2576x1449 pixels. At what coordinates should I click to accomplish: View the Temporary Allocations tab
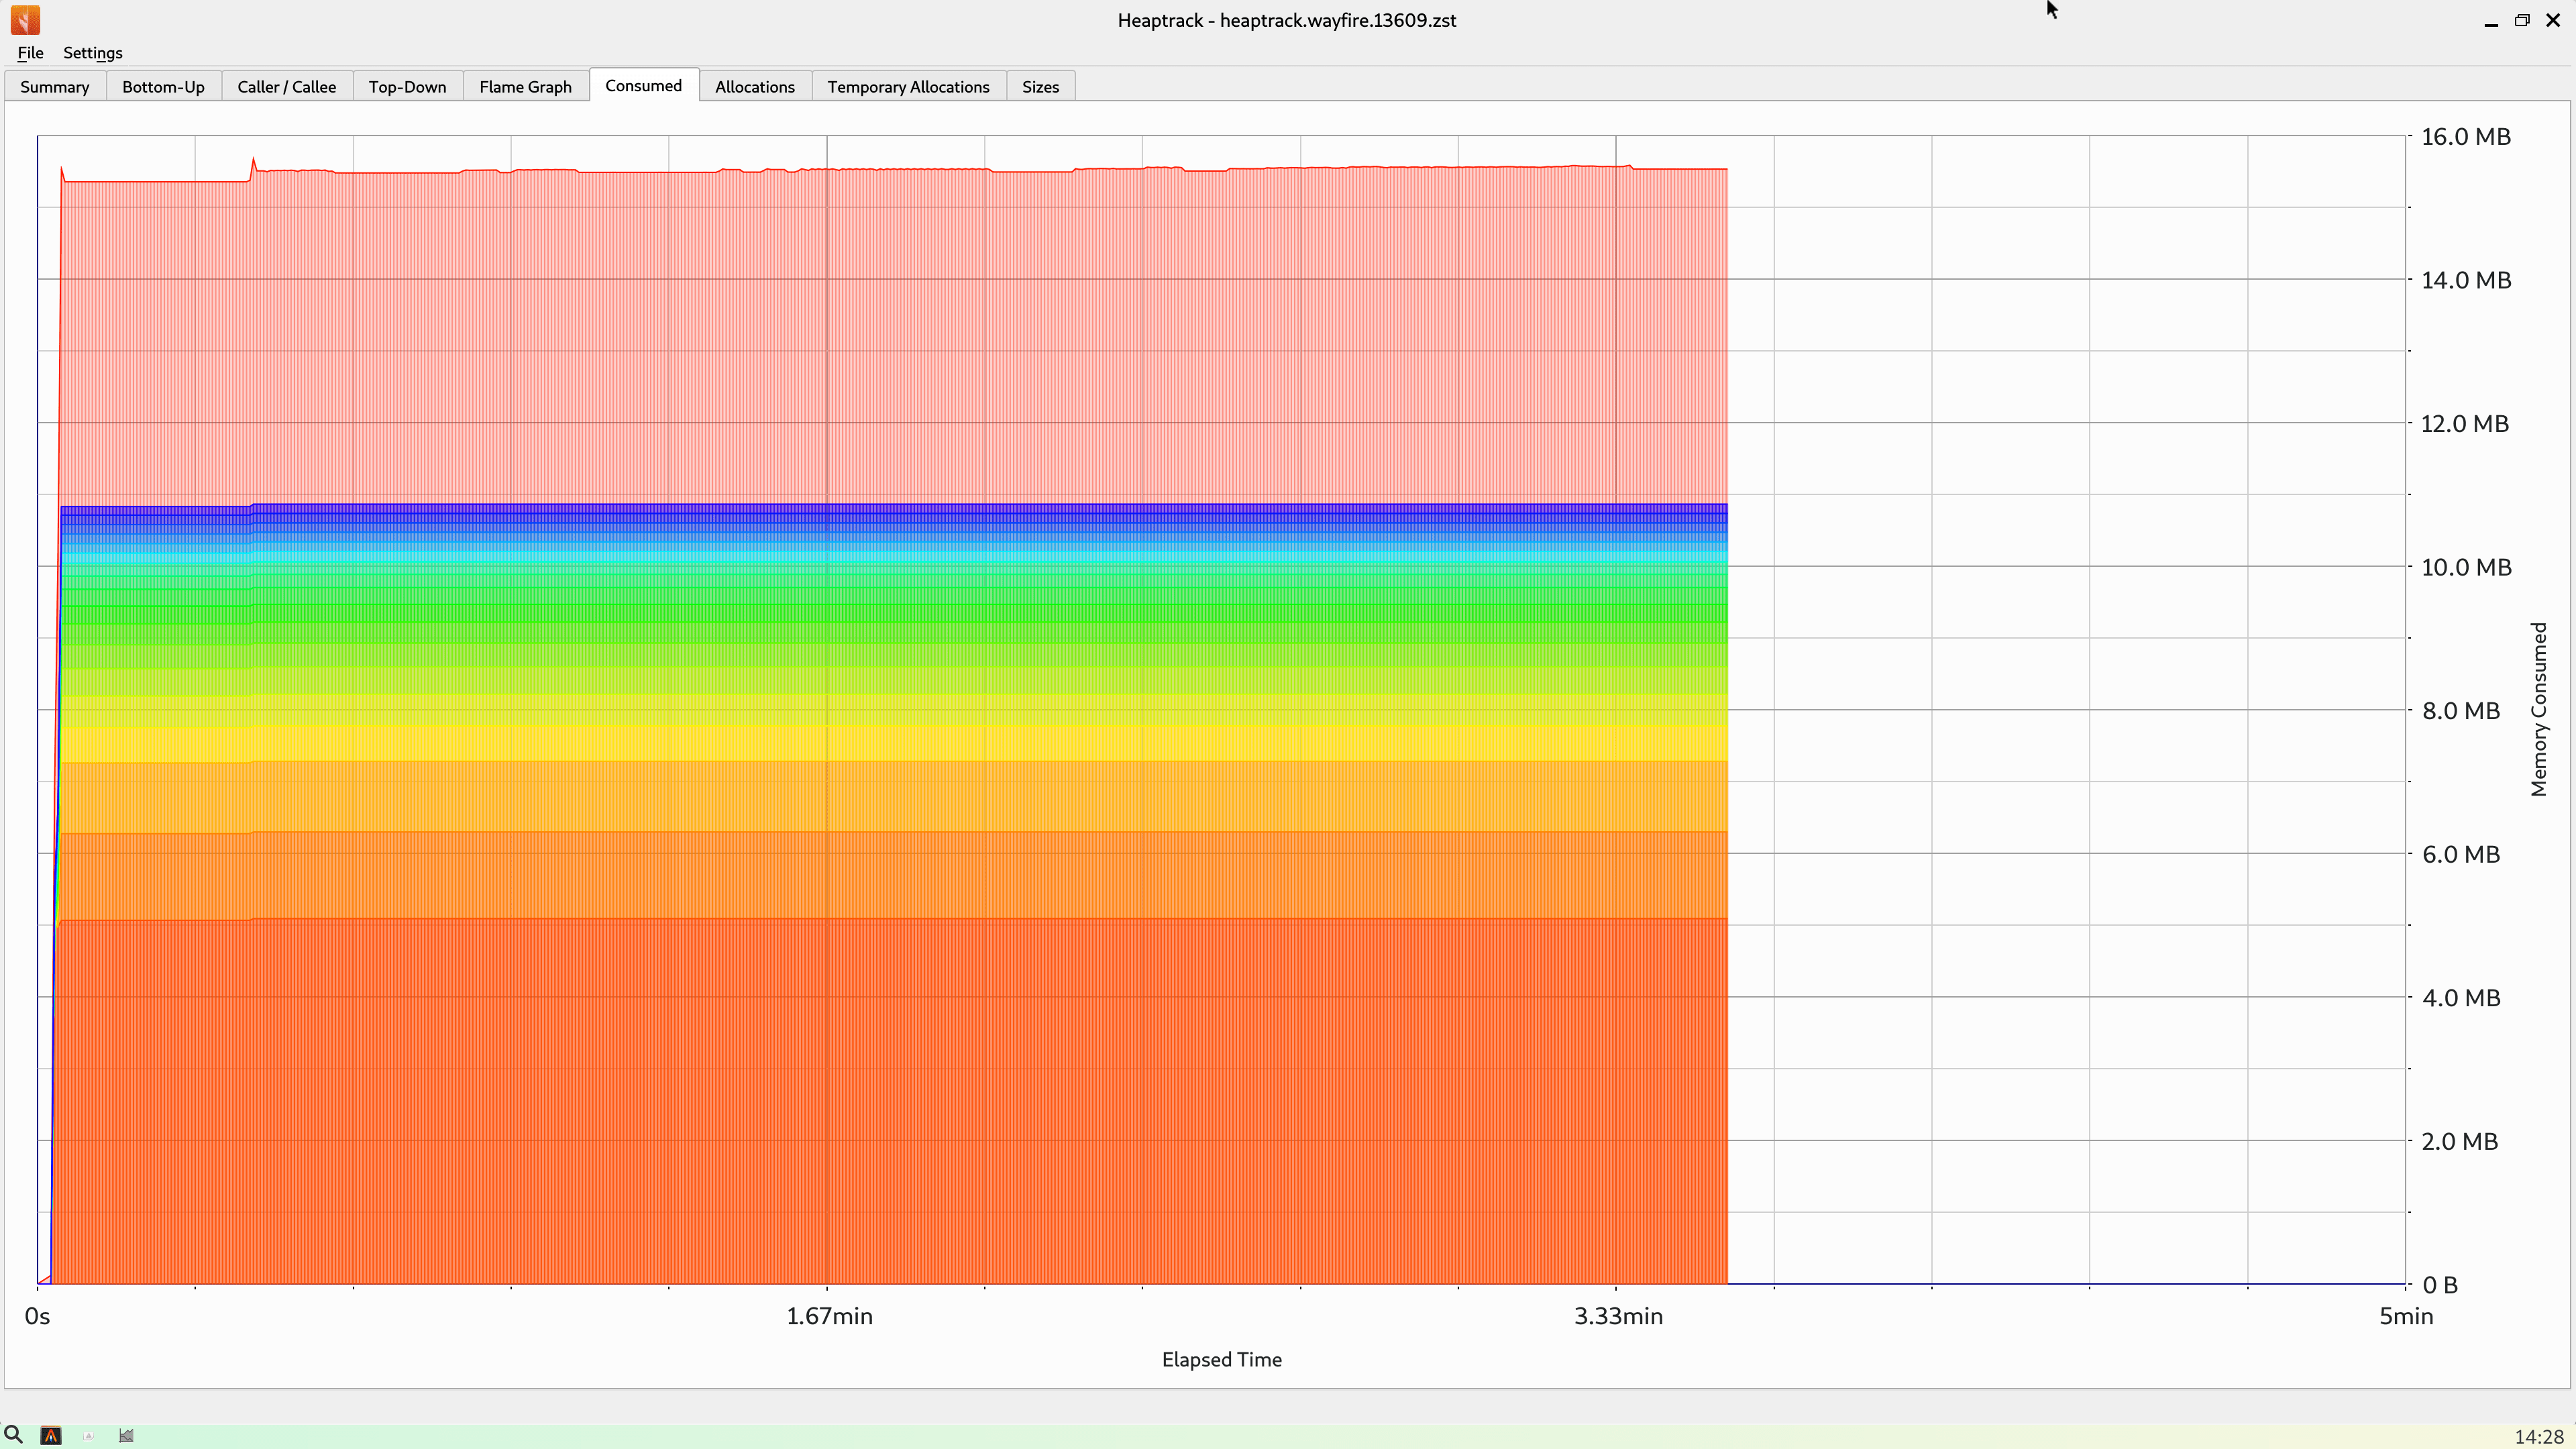tap(908, 86)
